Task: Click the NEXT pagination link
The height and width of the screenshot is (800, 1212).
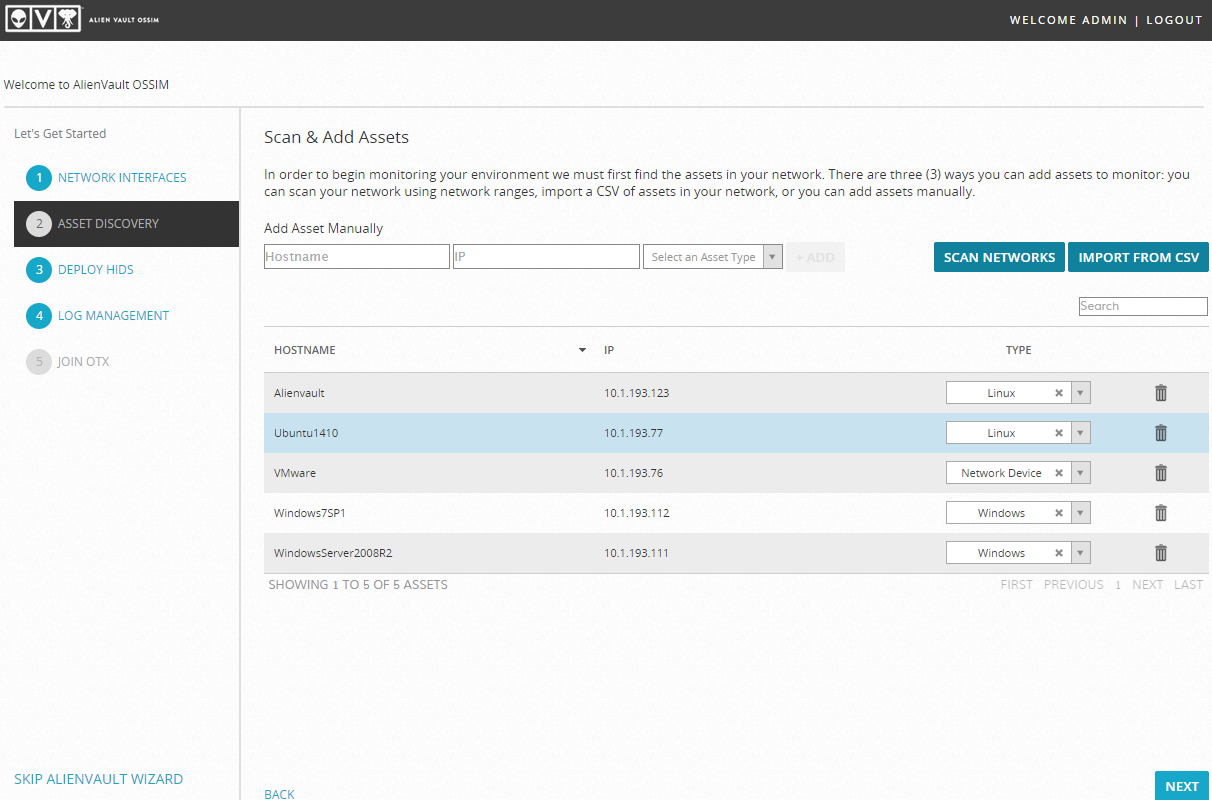Action: pyautogui.click(x=1147, y=585)
